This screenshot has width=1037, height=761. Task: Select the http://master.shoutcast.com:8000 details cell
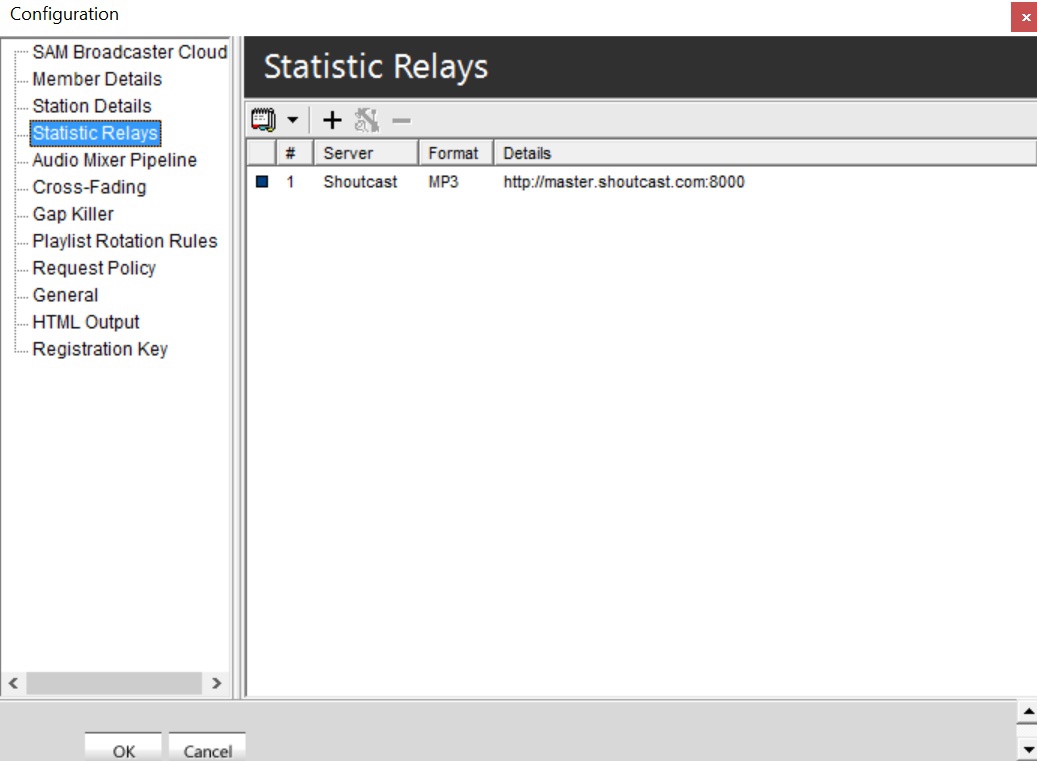[x=624, y=182]
